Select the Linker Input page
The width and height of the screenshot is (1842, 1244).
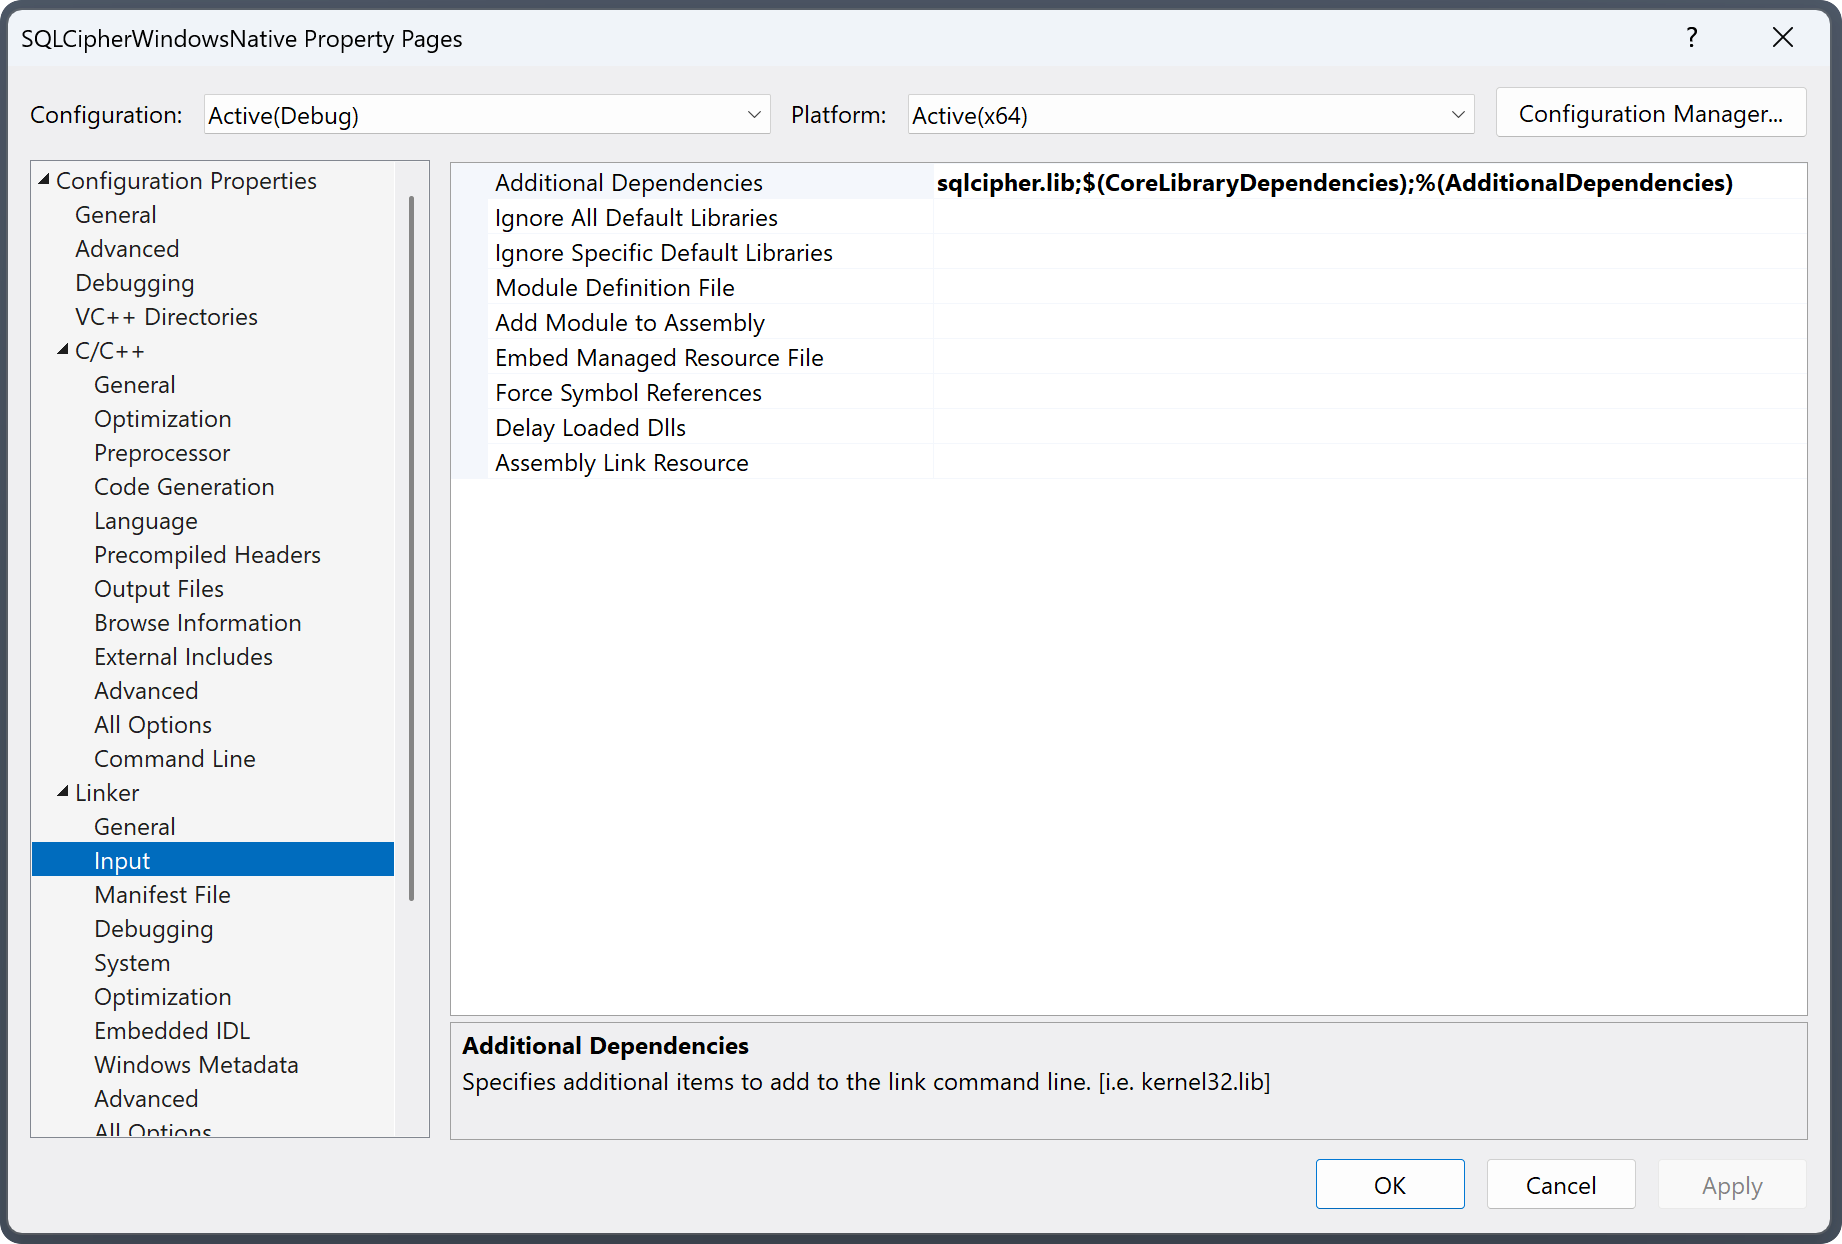[x=213, y=860]
